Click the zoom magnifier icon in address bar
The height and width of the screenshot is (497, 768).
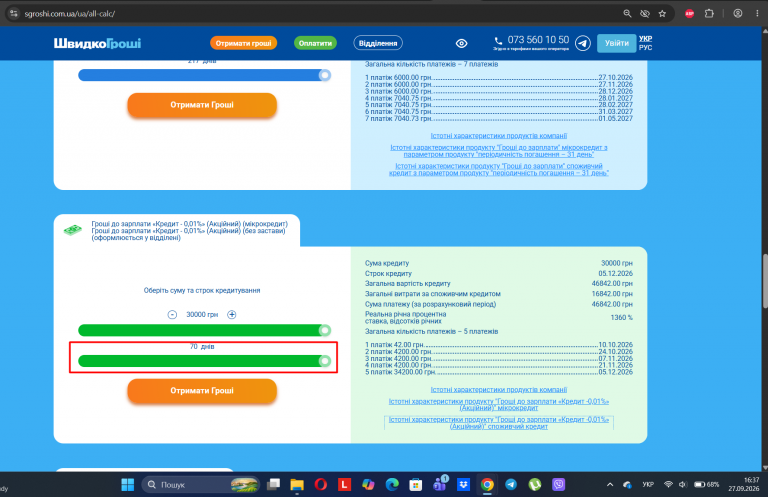tap(627, 14)
